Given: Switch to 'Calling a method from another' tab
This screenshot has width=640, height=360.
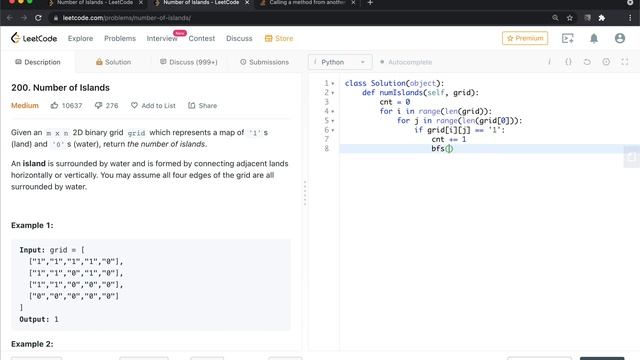Looking at the screenshot, I should (307, 3).
